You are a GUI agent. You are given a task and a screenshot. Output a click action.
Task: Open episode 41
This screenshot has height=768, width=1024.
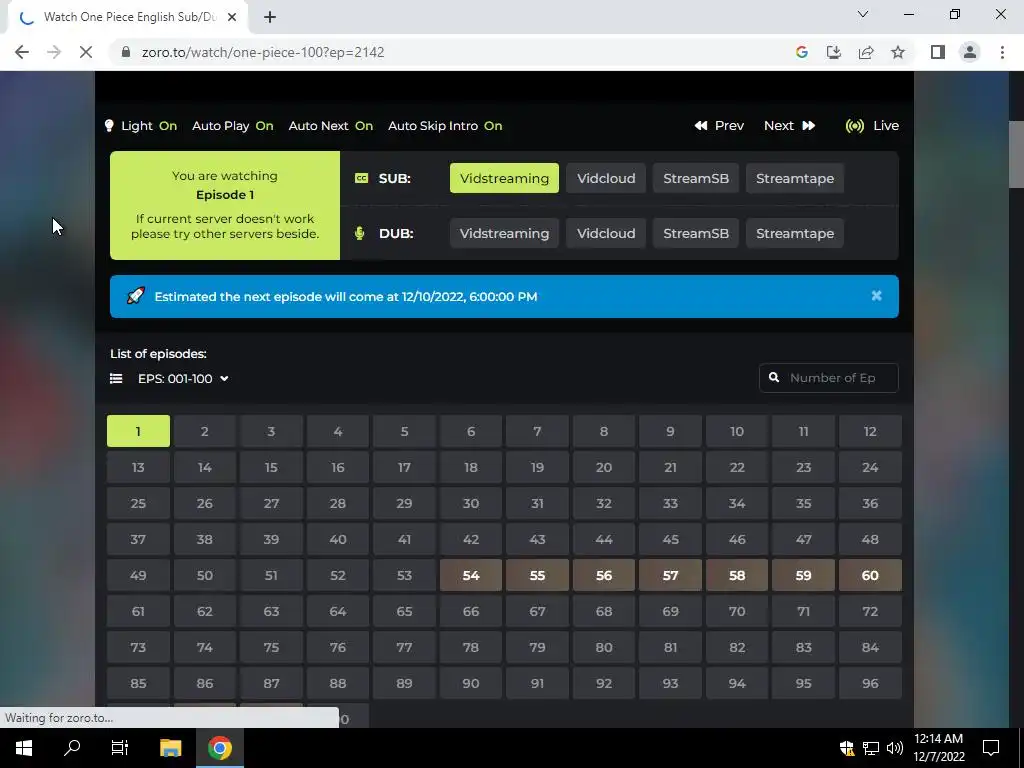[404, 539]
